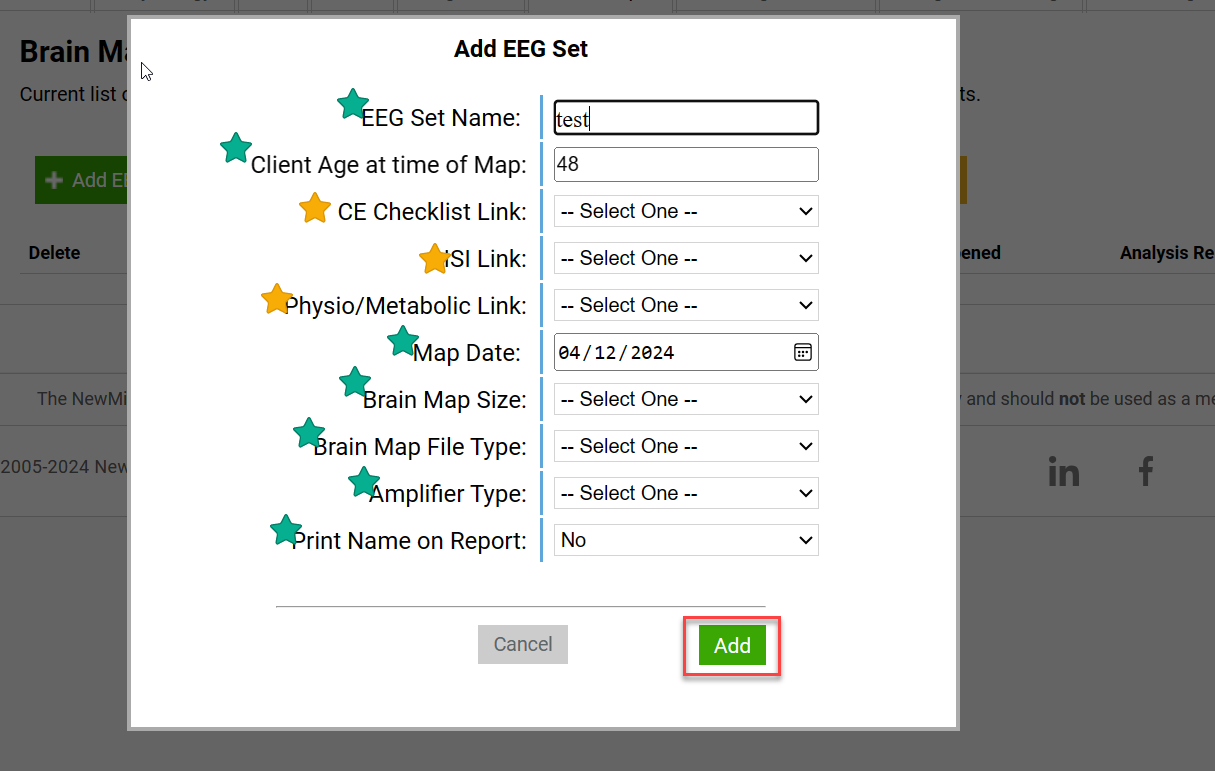Click the Physio/Metabolic Link label
Image resolution: width=1215 pixels, height=771 pixels.
point(406,306)
